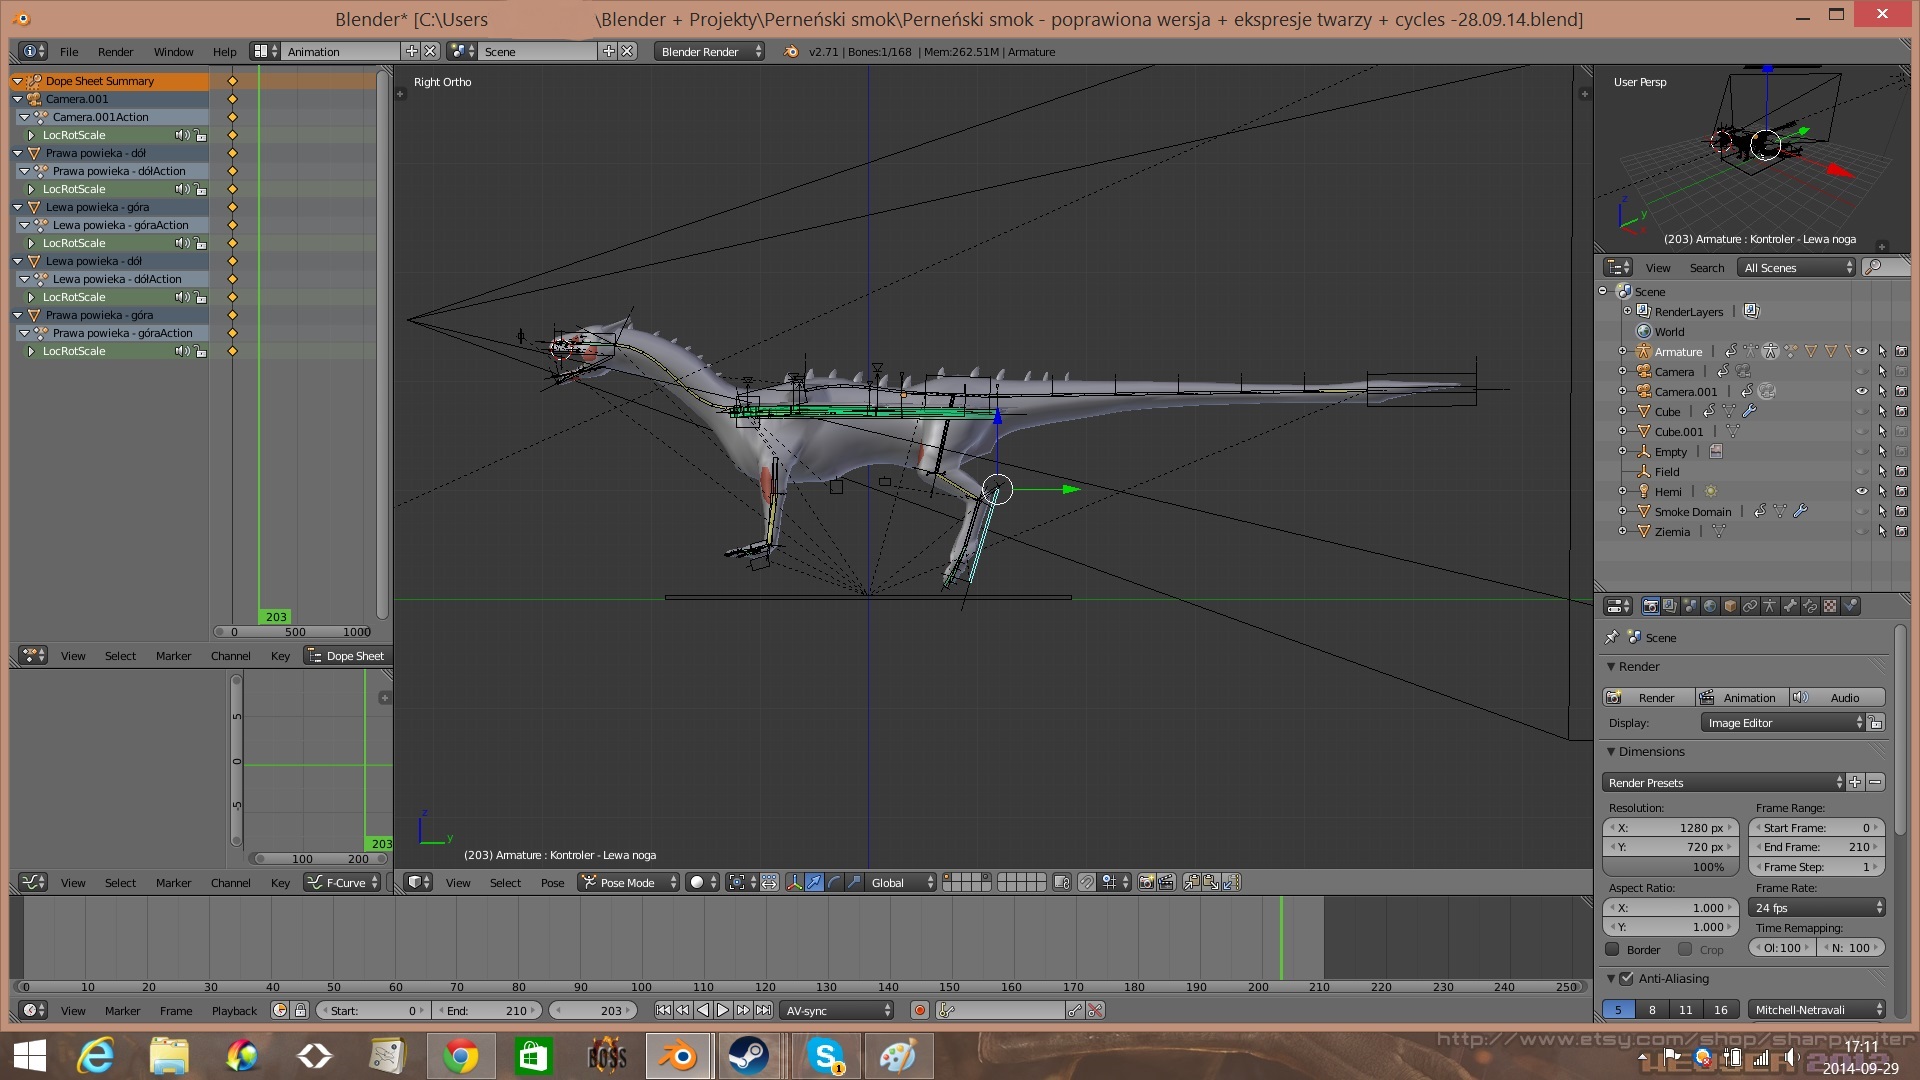Image resolution: width=1920 pixels, height=1080 pixels.
Task: Click the Animation render button
Action: click(1742, 697)
